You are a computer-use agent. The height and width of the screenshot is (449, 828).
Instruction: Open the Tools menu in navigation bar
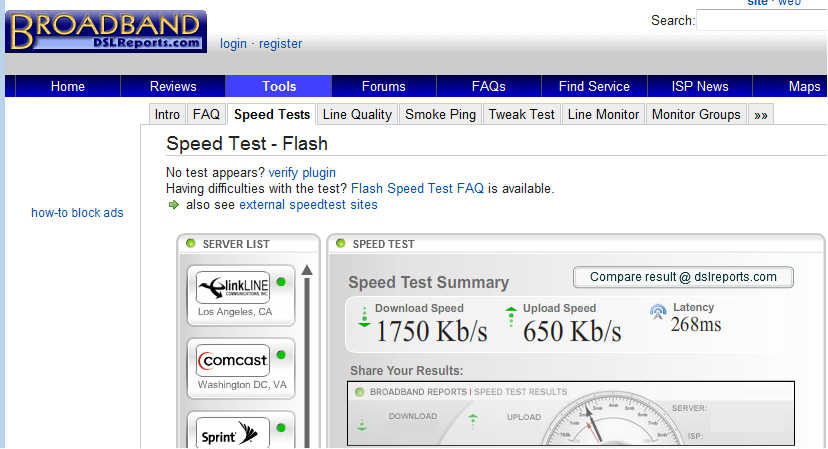click(x=279, y=86)
